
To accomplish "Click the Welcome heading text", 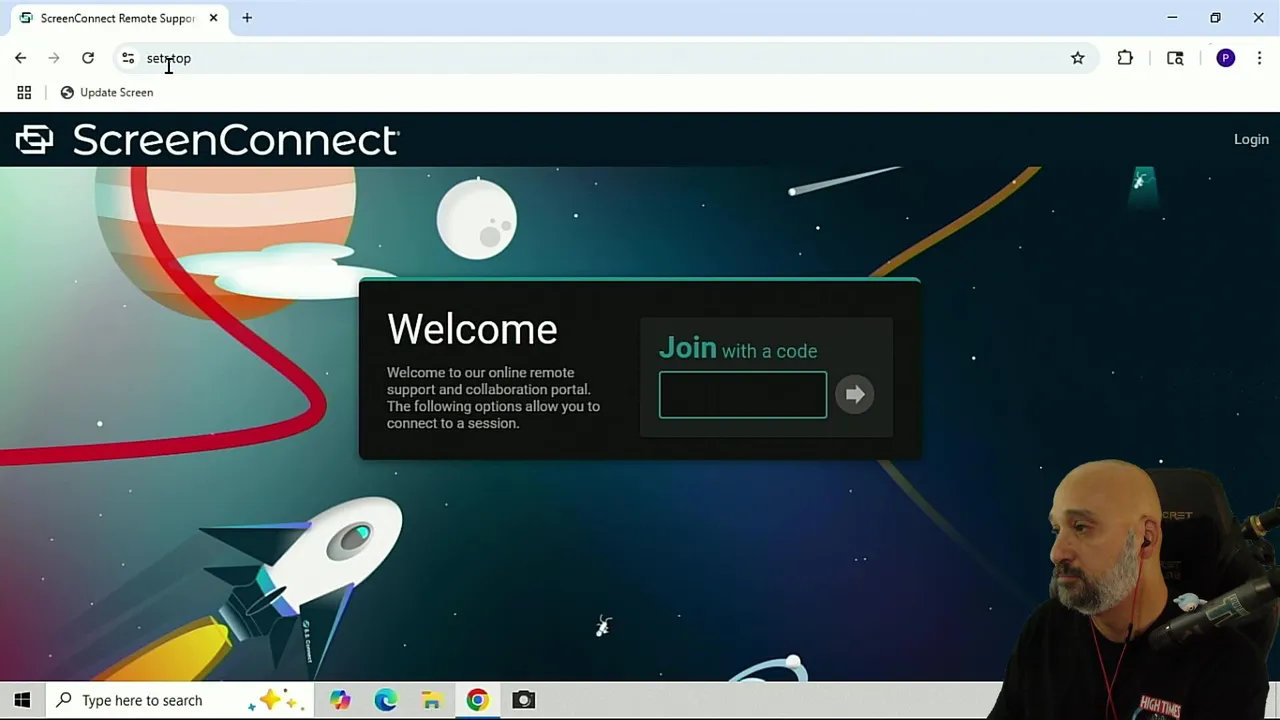I will (472, 330).
